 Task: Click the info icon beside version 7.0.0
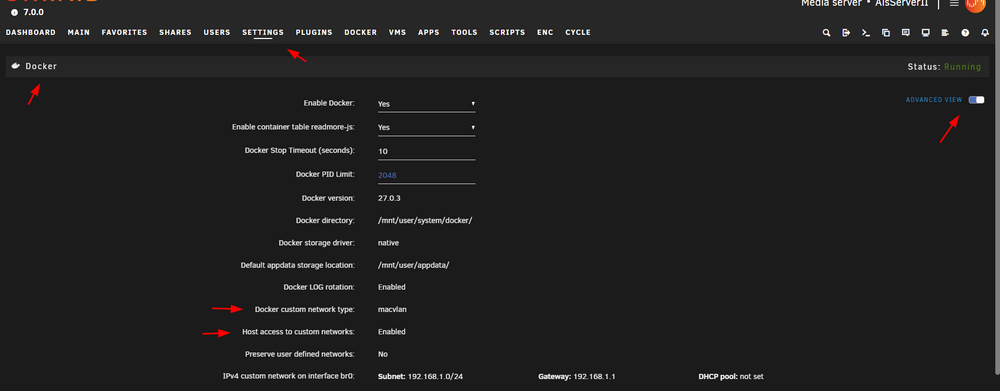14,12
